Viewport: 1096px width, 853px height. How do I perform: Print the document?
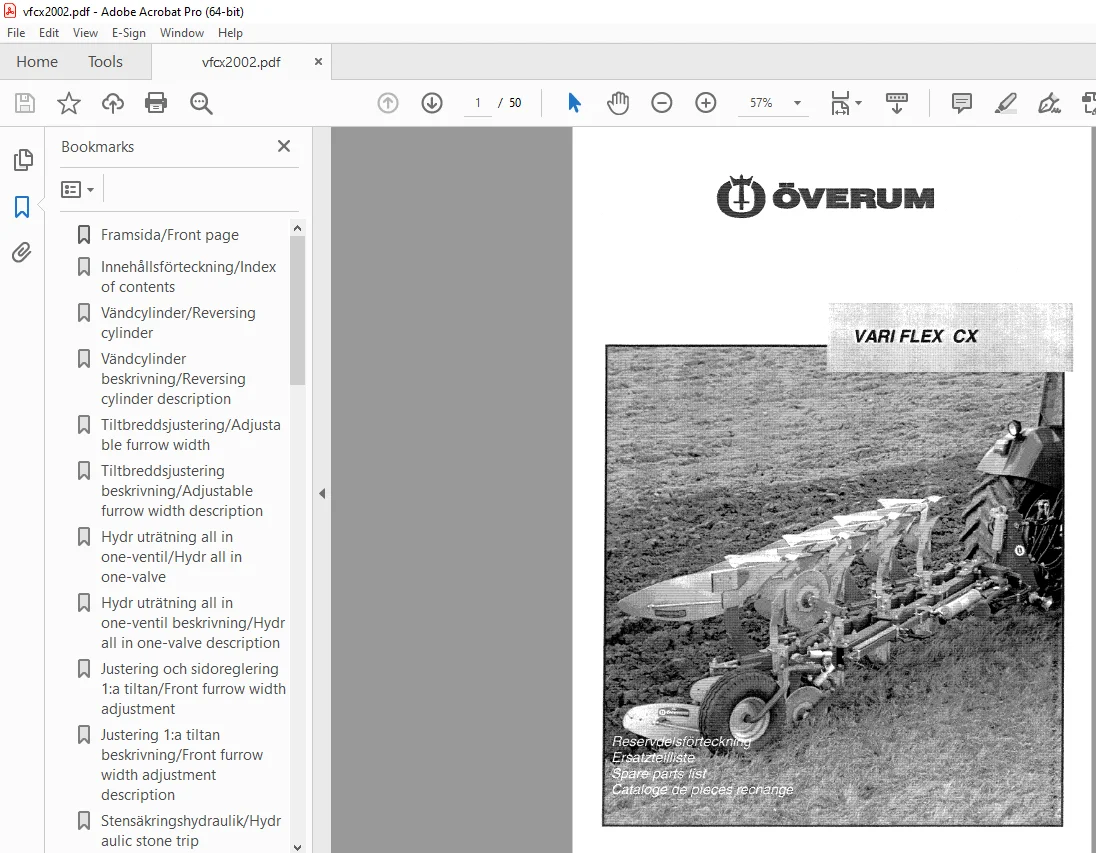tap(156, 103)
